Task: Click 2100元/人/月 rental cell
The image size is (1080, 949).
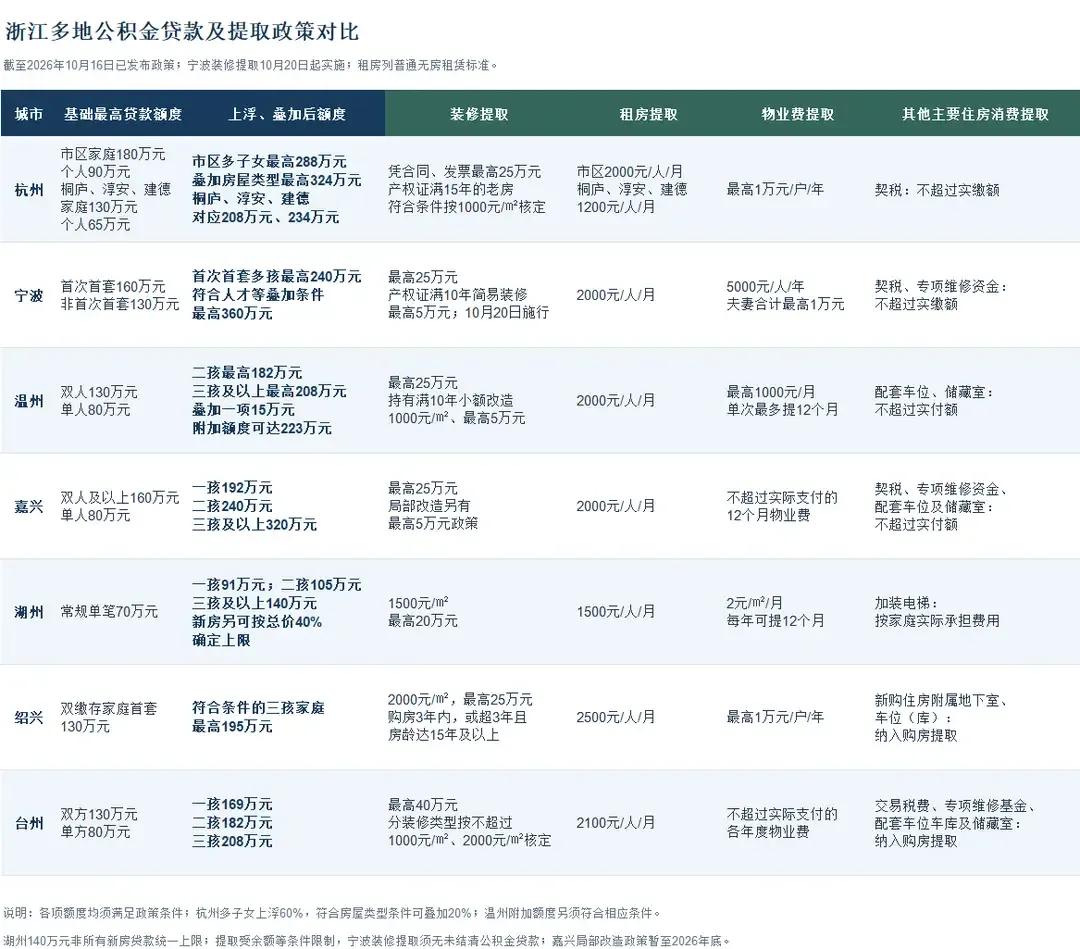Action: point(616,823)
